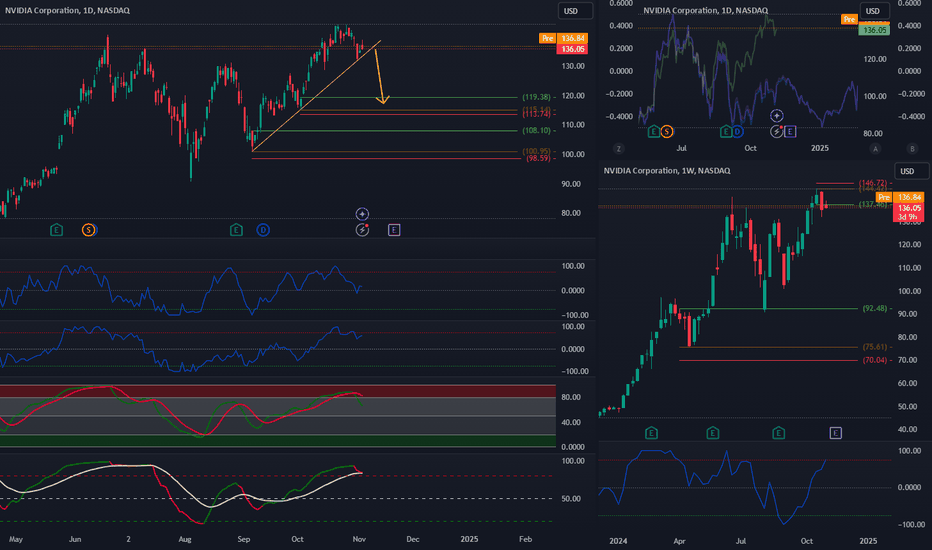Click the red 136.05 countdown label on weekly chart
Screen dimensions: 932x550
coord(909,212)
